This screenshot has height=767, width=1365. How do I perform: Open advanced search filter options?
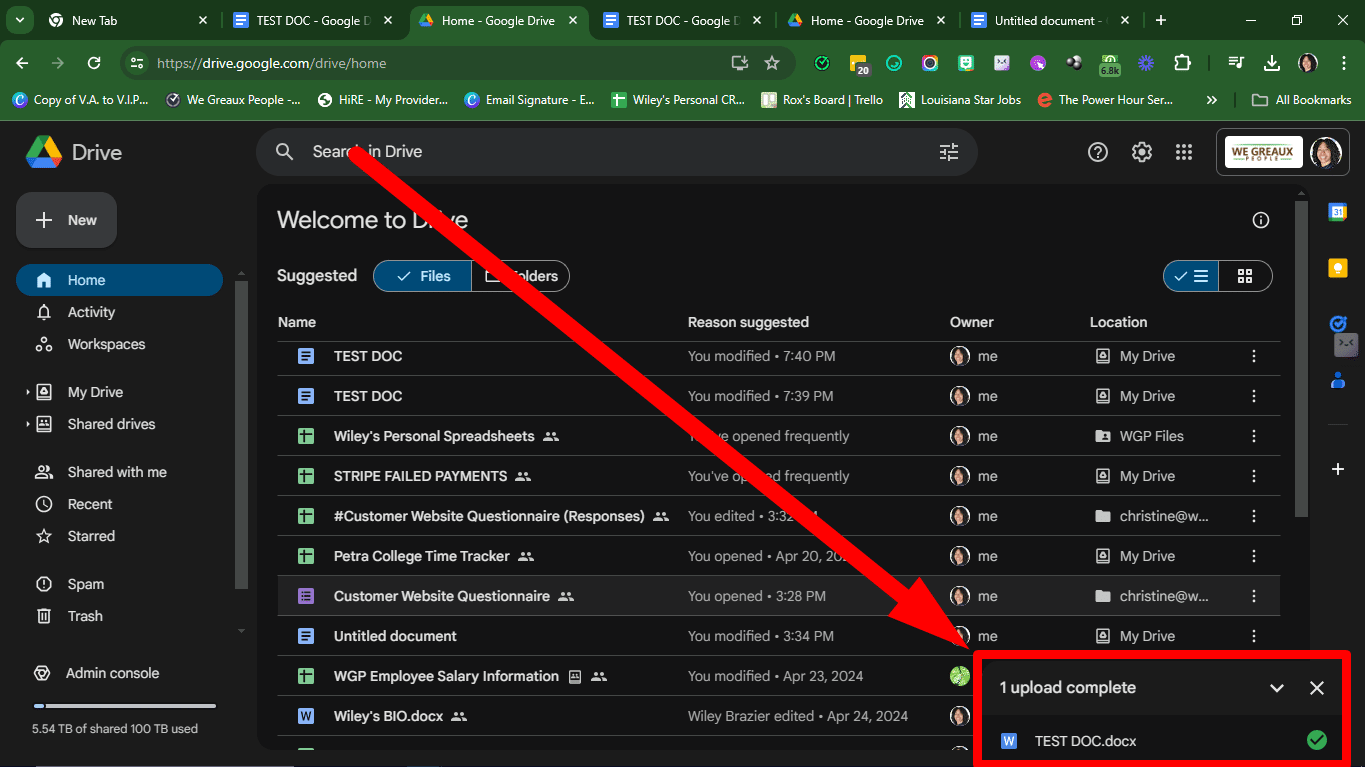948,152
